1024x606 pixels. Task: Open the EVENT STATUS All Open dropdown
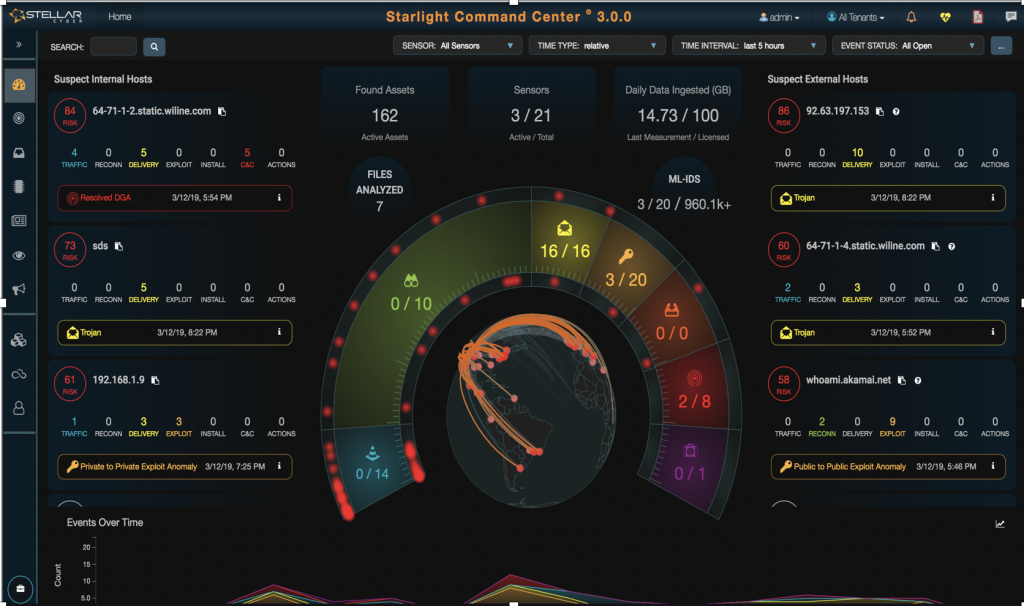click(x=908, y=46)
